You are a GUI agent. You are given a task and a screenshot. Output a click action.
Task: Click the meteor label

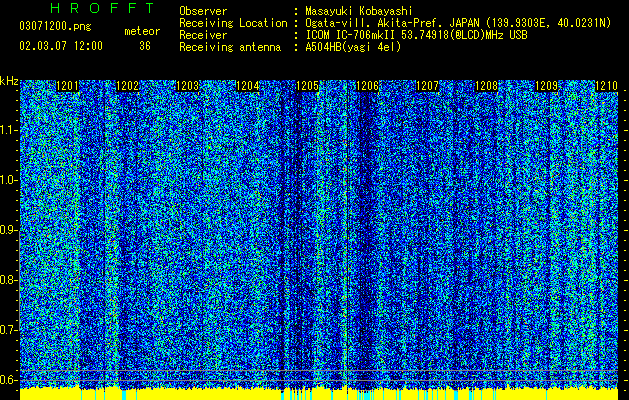point(142,31)
